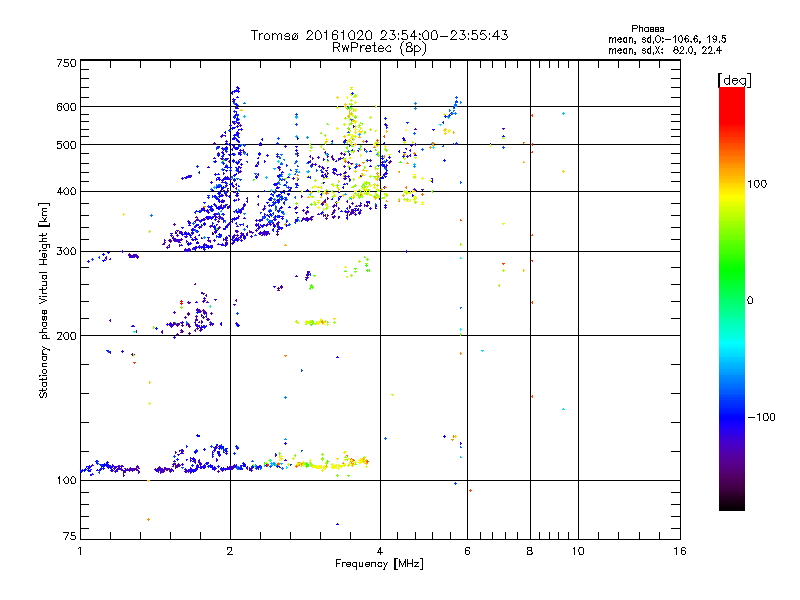The height and width of the screenshot is (600, 800).
Task: Click x-axis tick label '8'
Action: click(530, 551)
